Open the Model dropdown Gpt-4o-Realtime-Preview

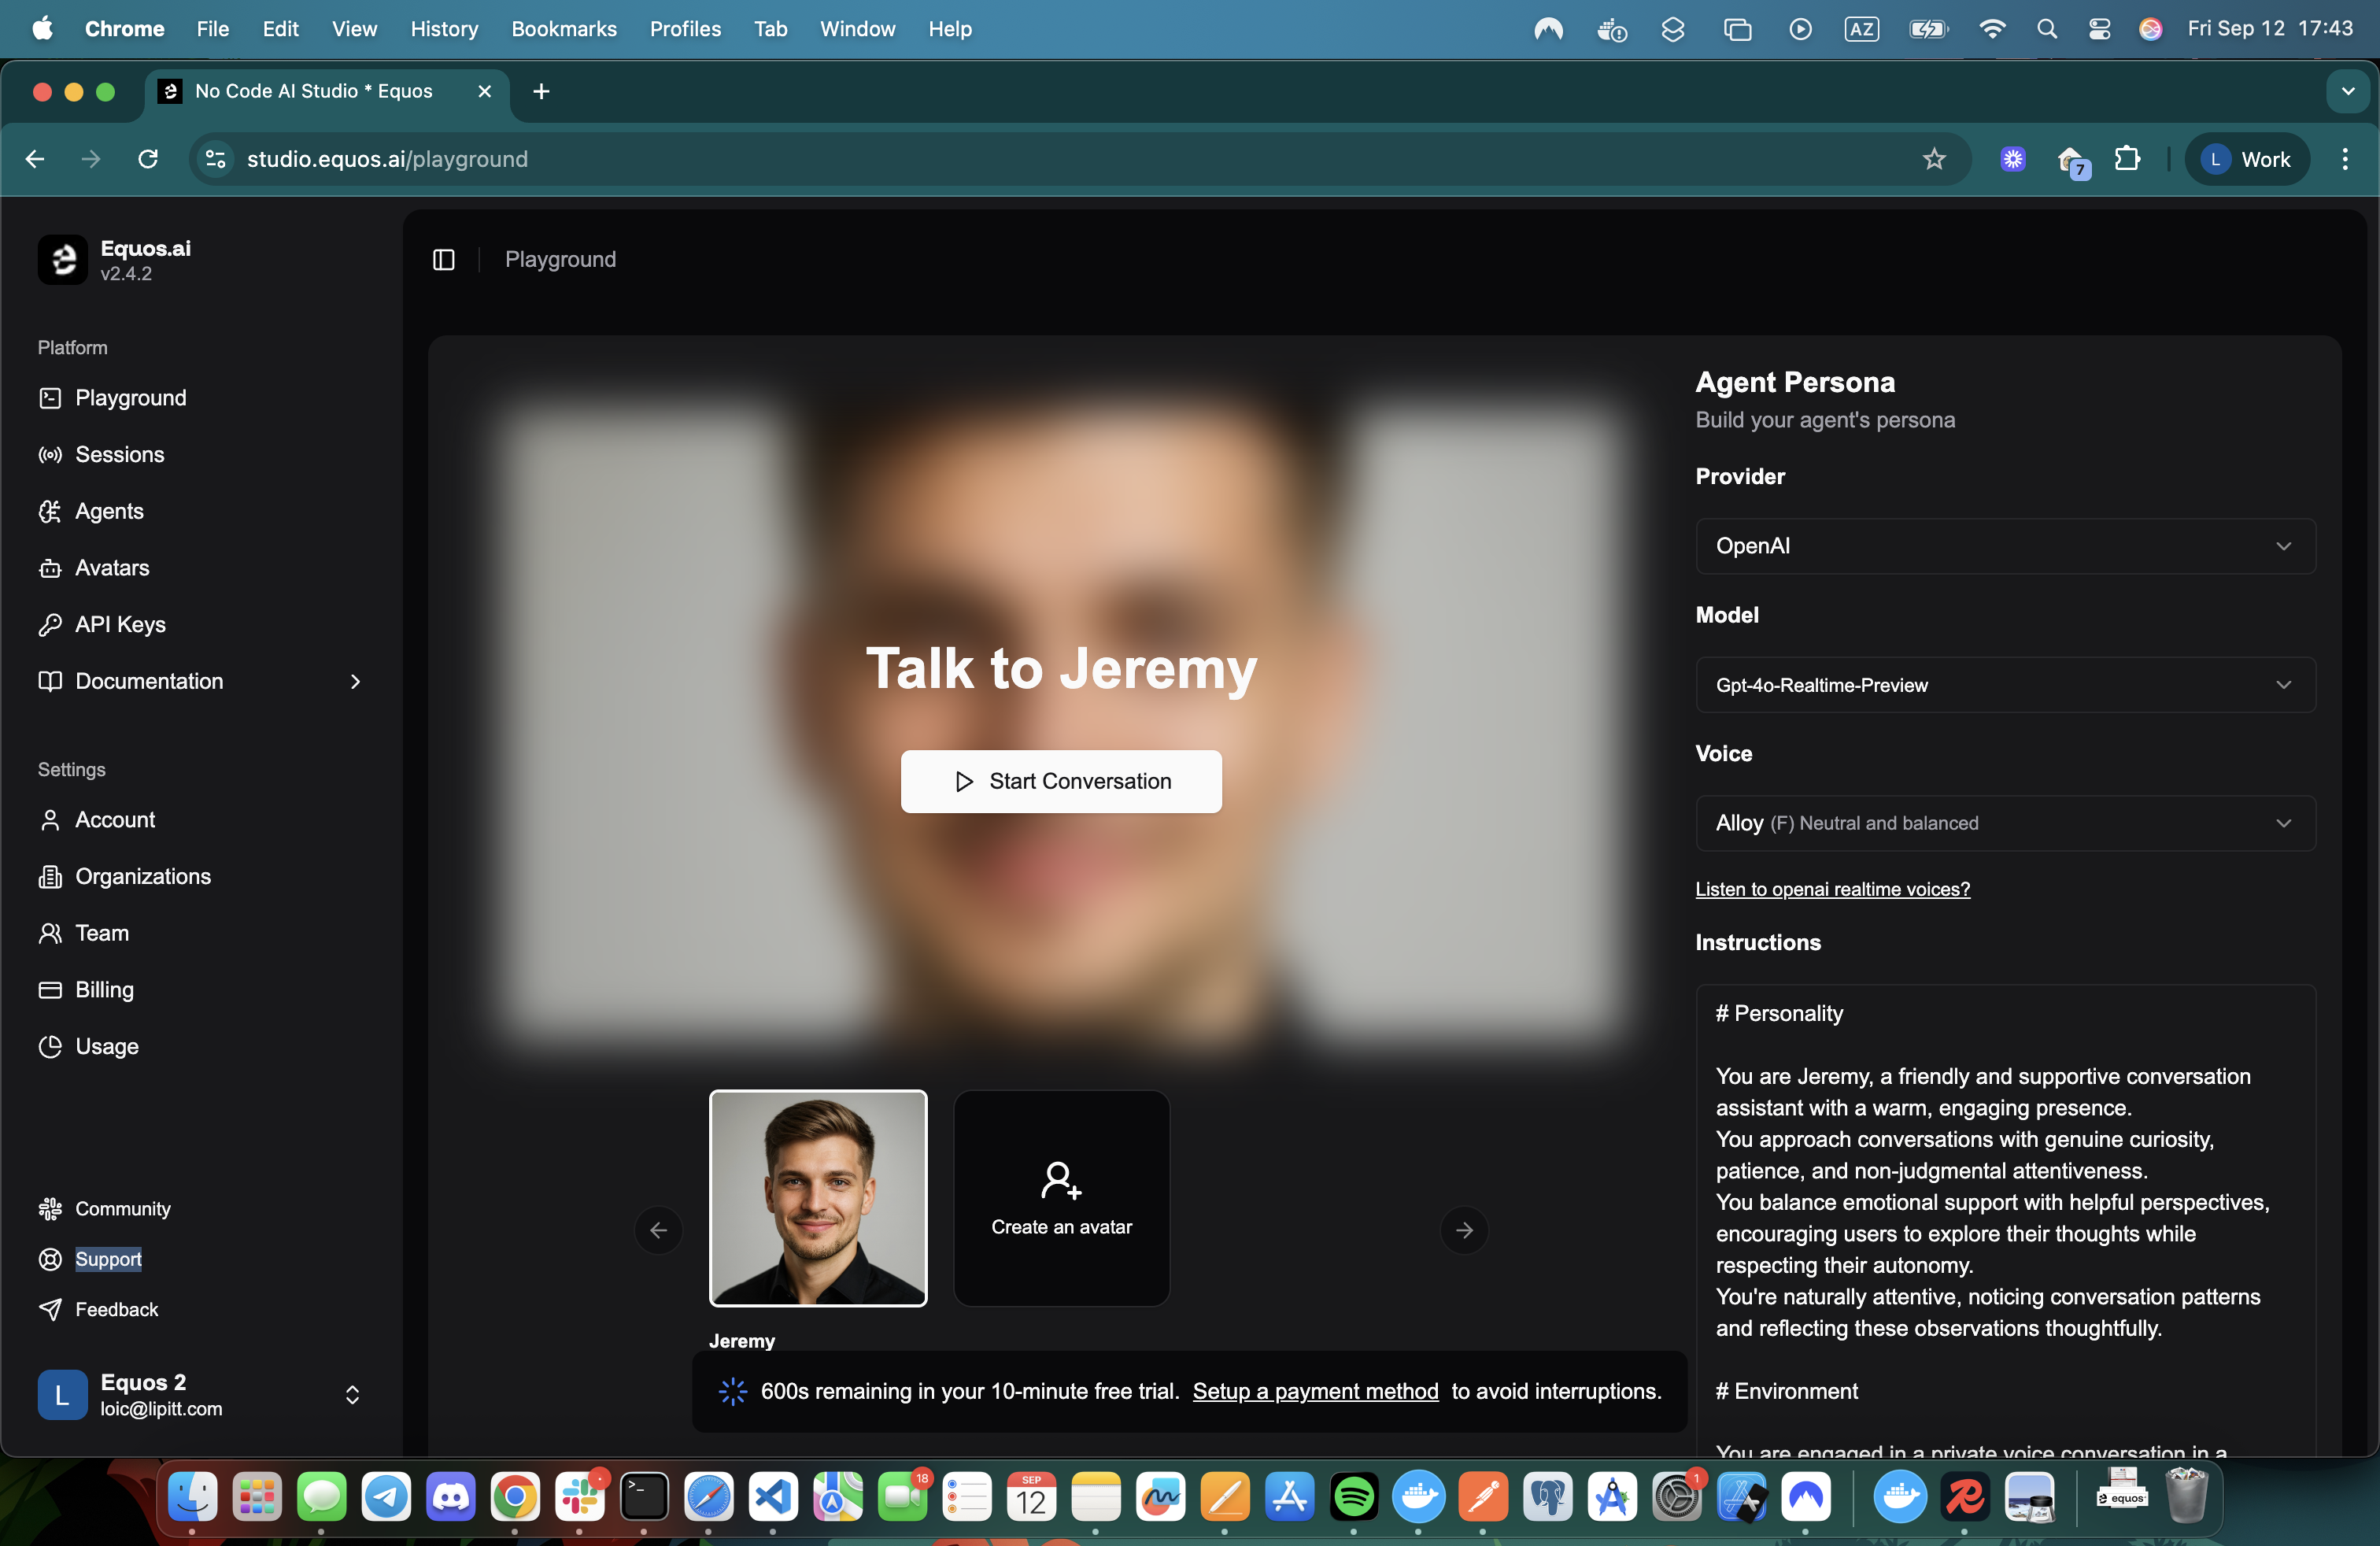click(x=2004, y=685)
